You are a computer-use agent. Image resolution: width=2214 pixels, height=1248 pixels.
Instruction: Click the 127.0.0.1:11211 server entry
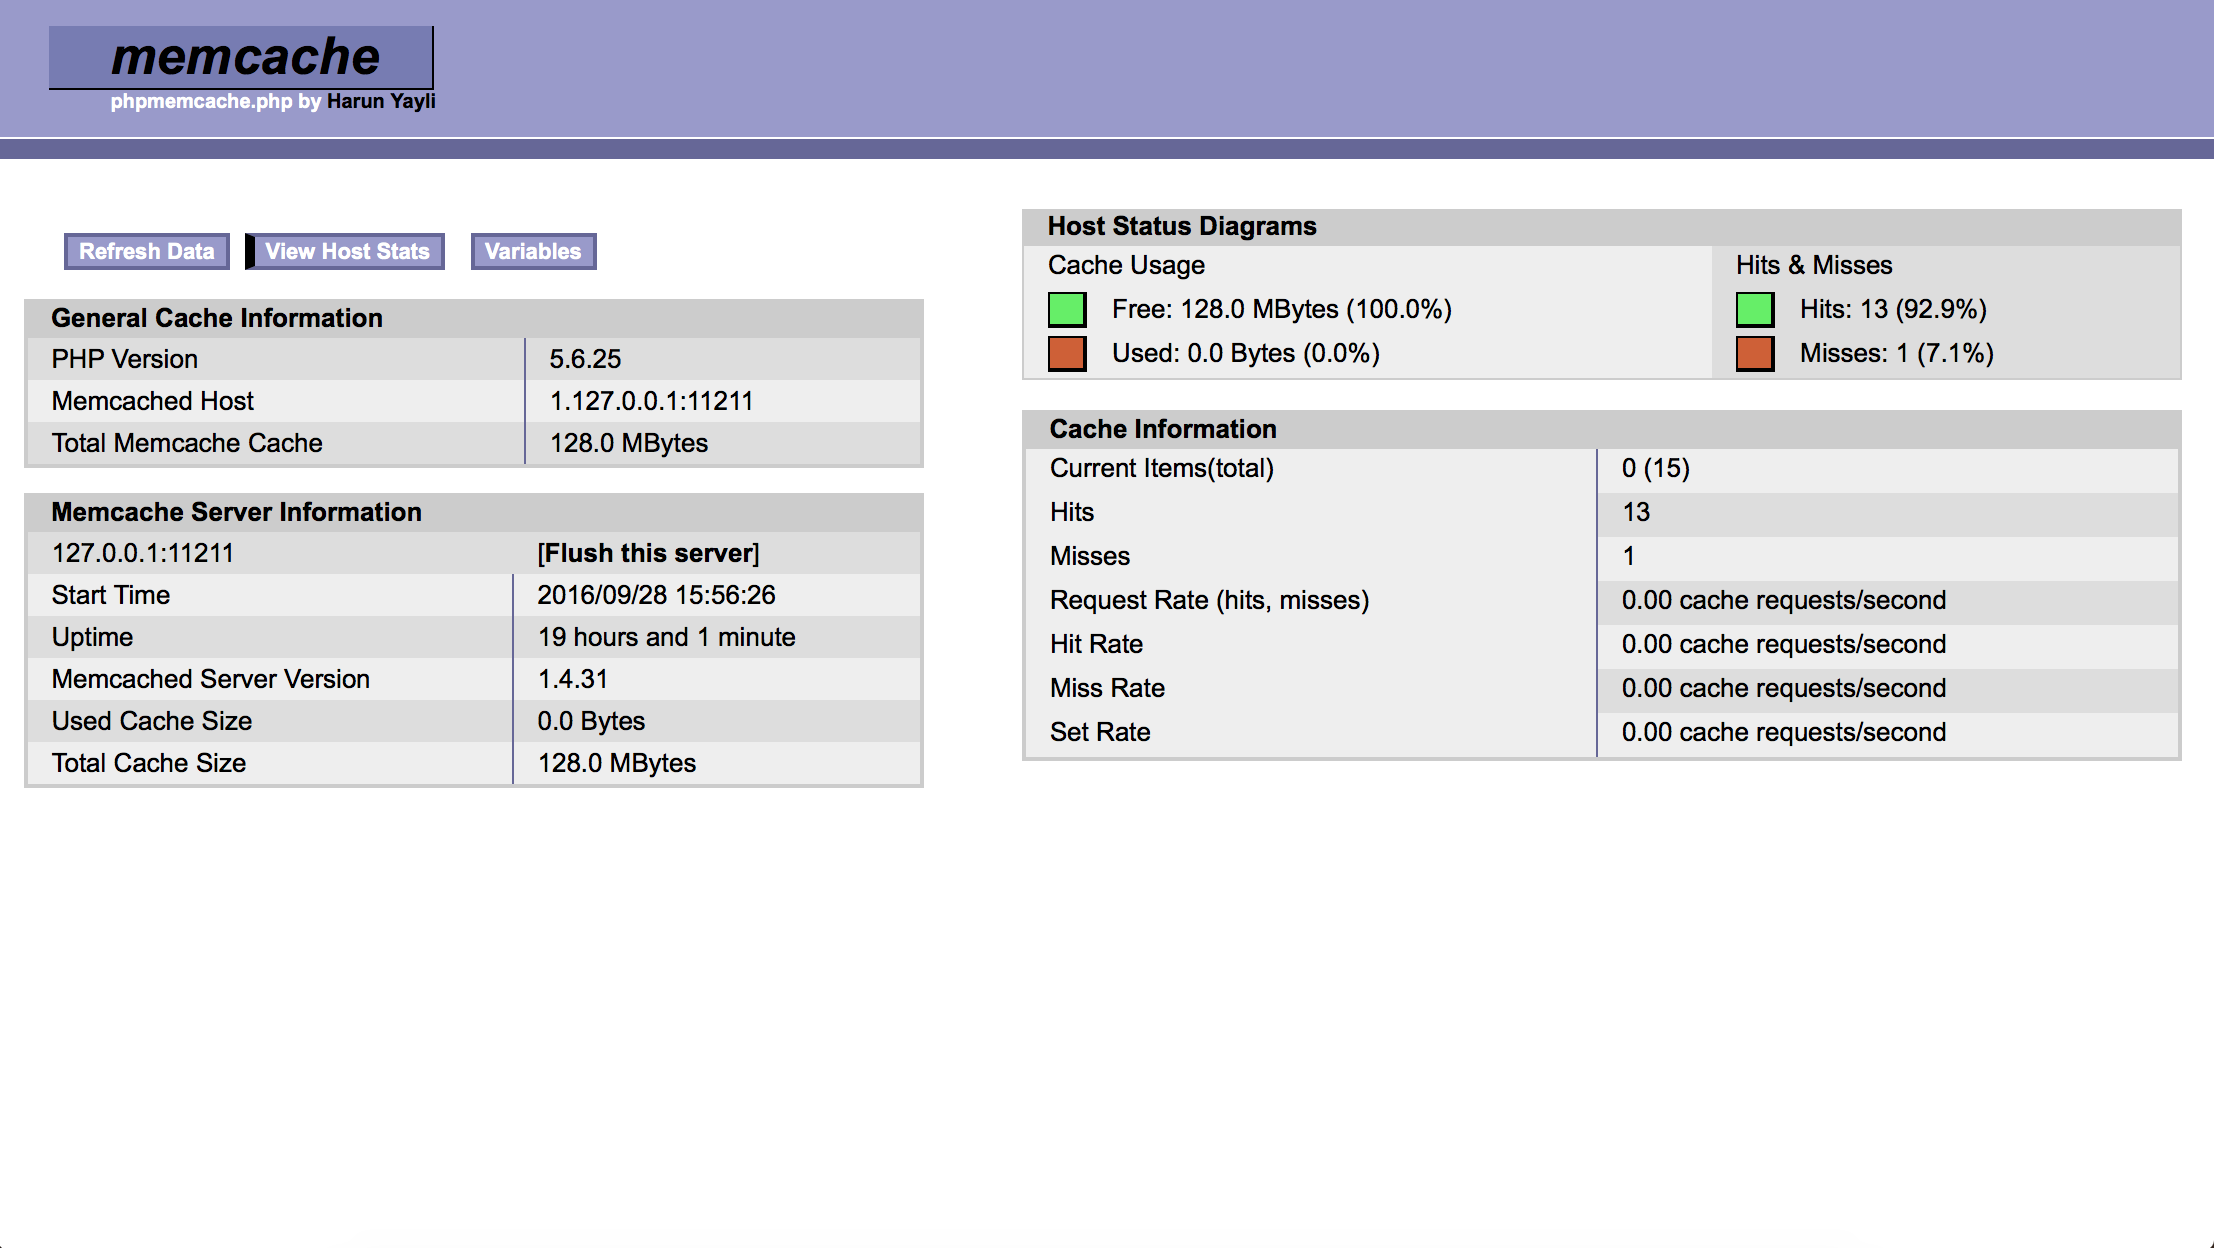pos(143,553)
